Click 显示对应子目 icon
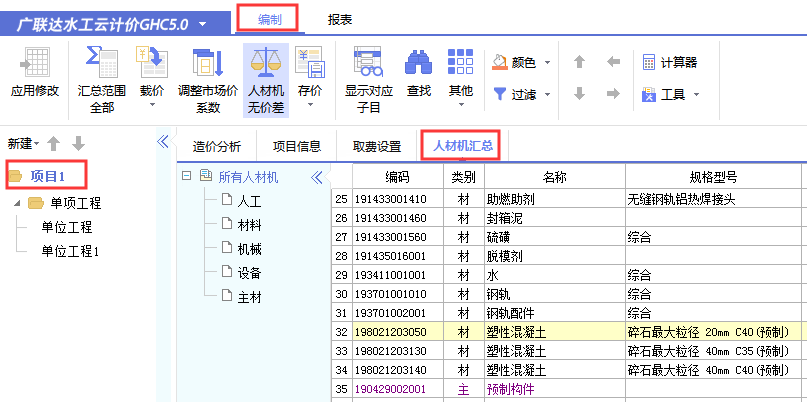This screenshot has width=807, height=402. tap(369, 62)
